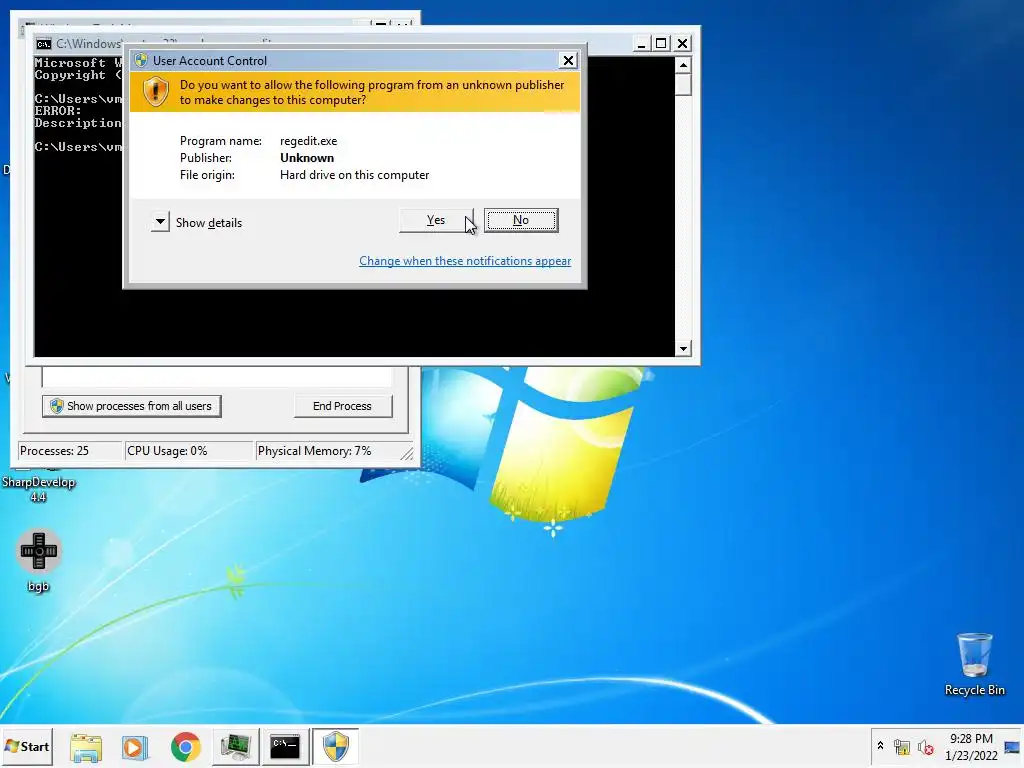Click Hard drive on this computer text
The width and height of the screenshot is (1024, 768).
tap(355, 175)
